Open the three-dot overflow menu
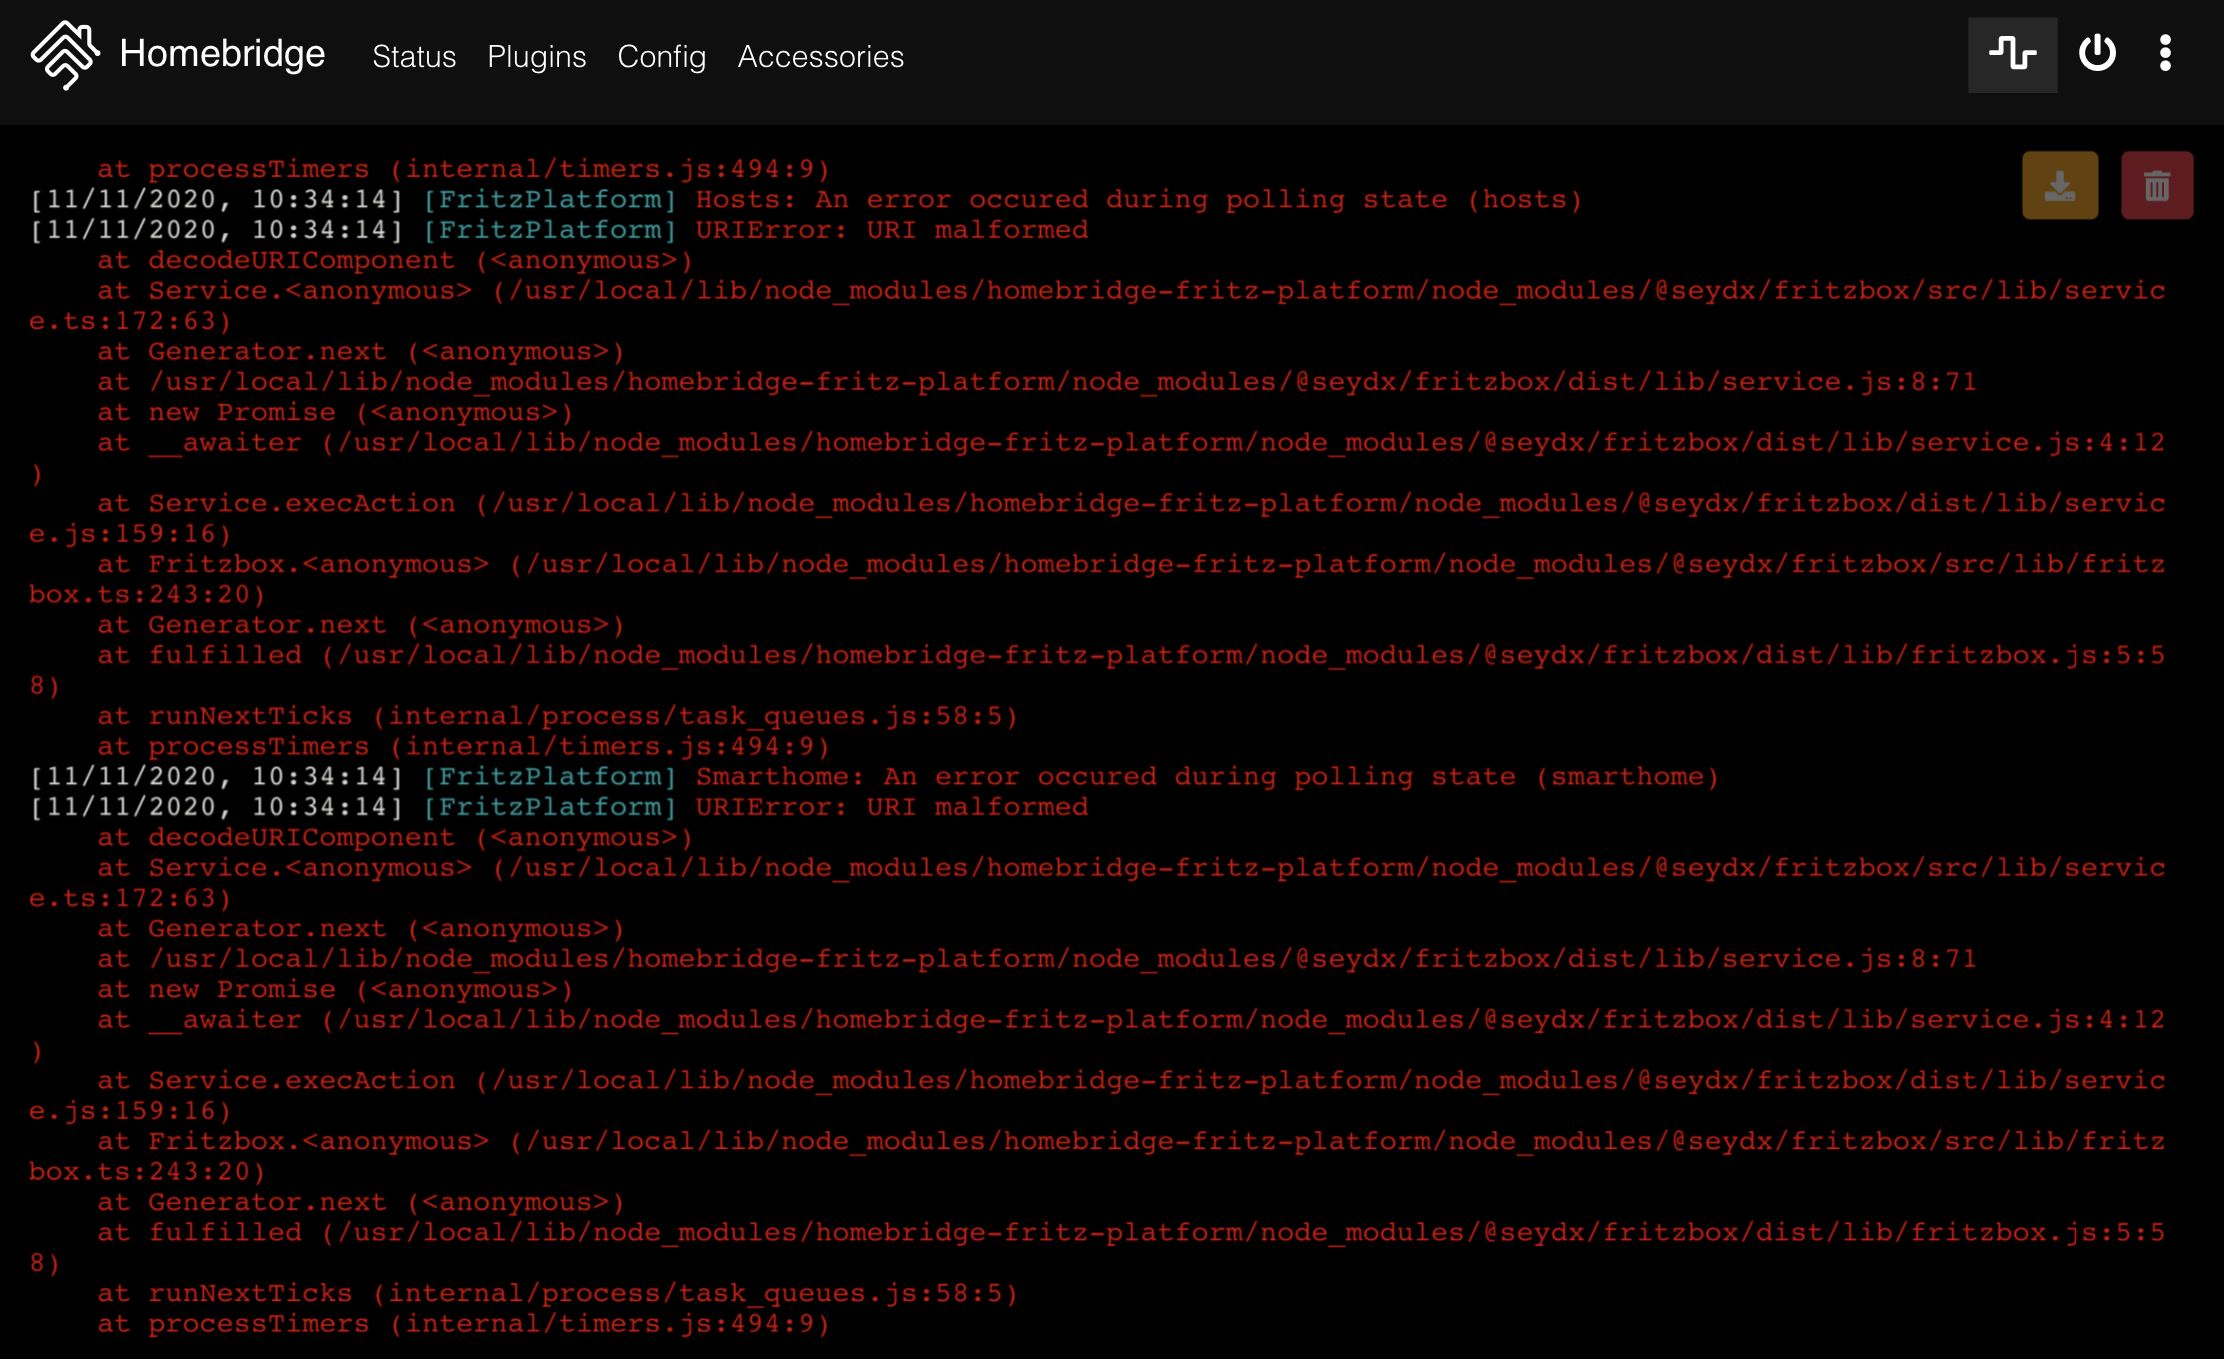This screenshot has height=1359, width=2224. (2164, 55)
